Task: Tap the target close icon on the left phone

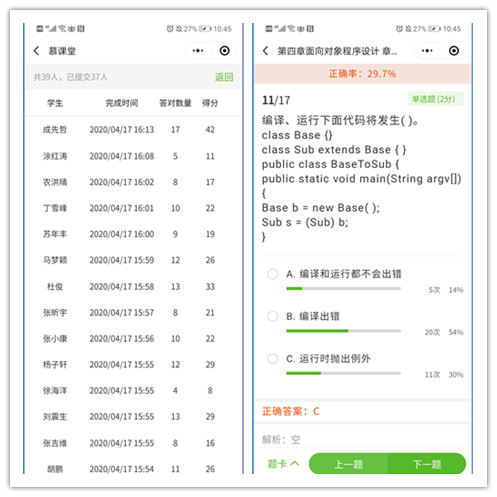Action: [225, 51]
